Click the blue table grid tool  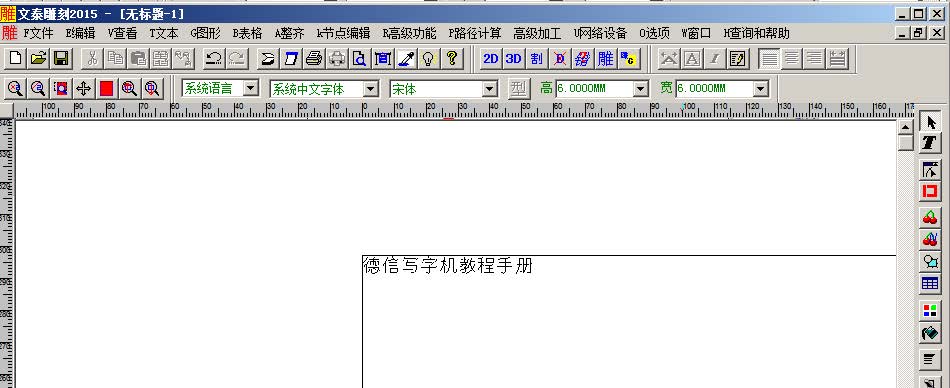(x=930, y=284)
